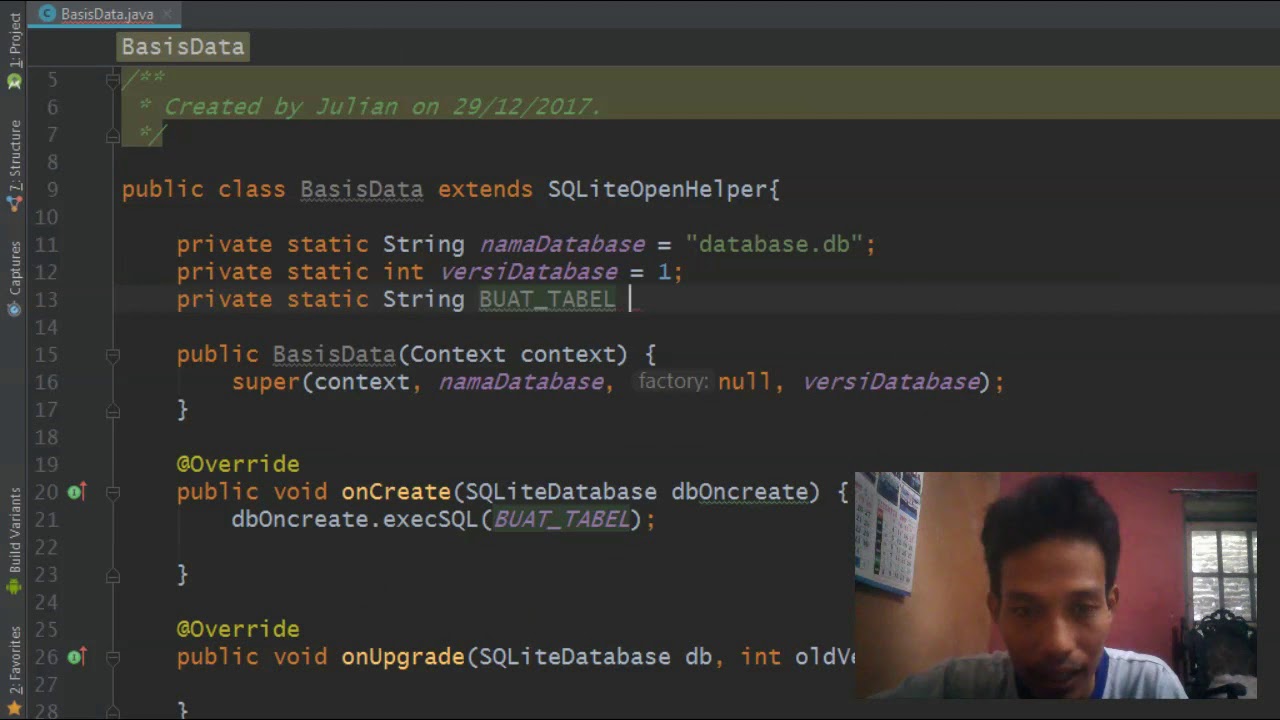Click versiDatabase in the line 12 declaration

point(528,272)
